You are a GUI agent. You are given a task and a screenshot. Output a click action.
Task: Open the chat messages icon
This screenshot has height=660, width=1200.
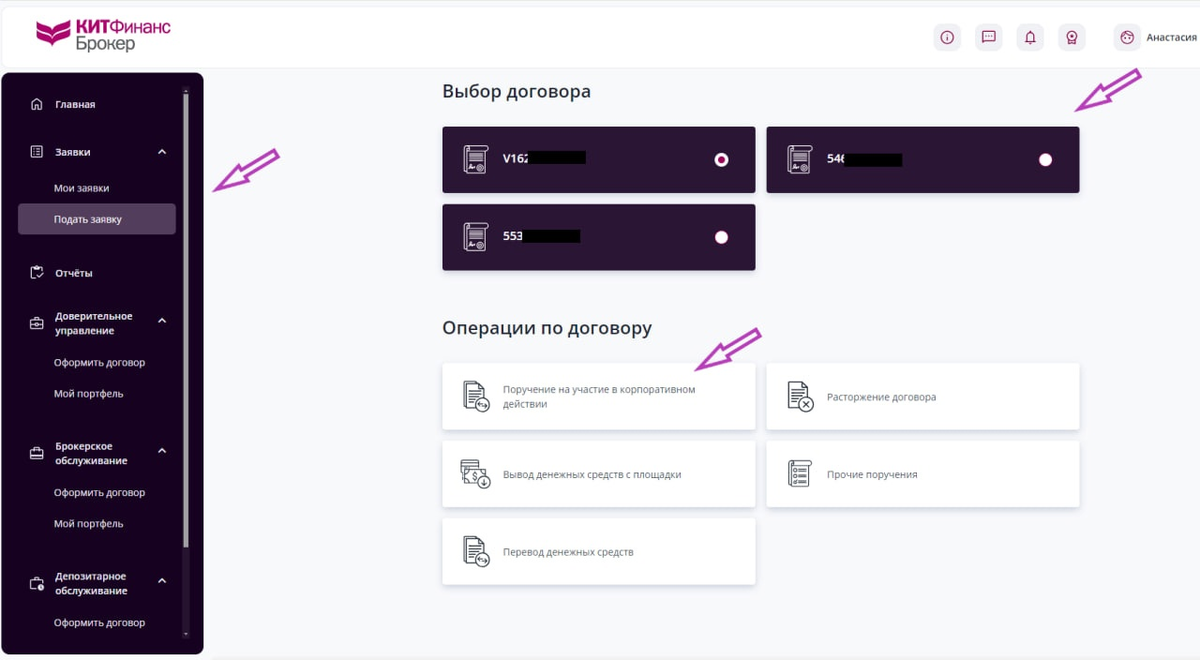tap(988, 38)
